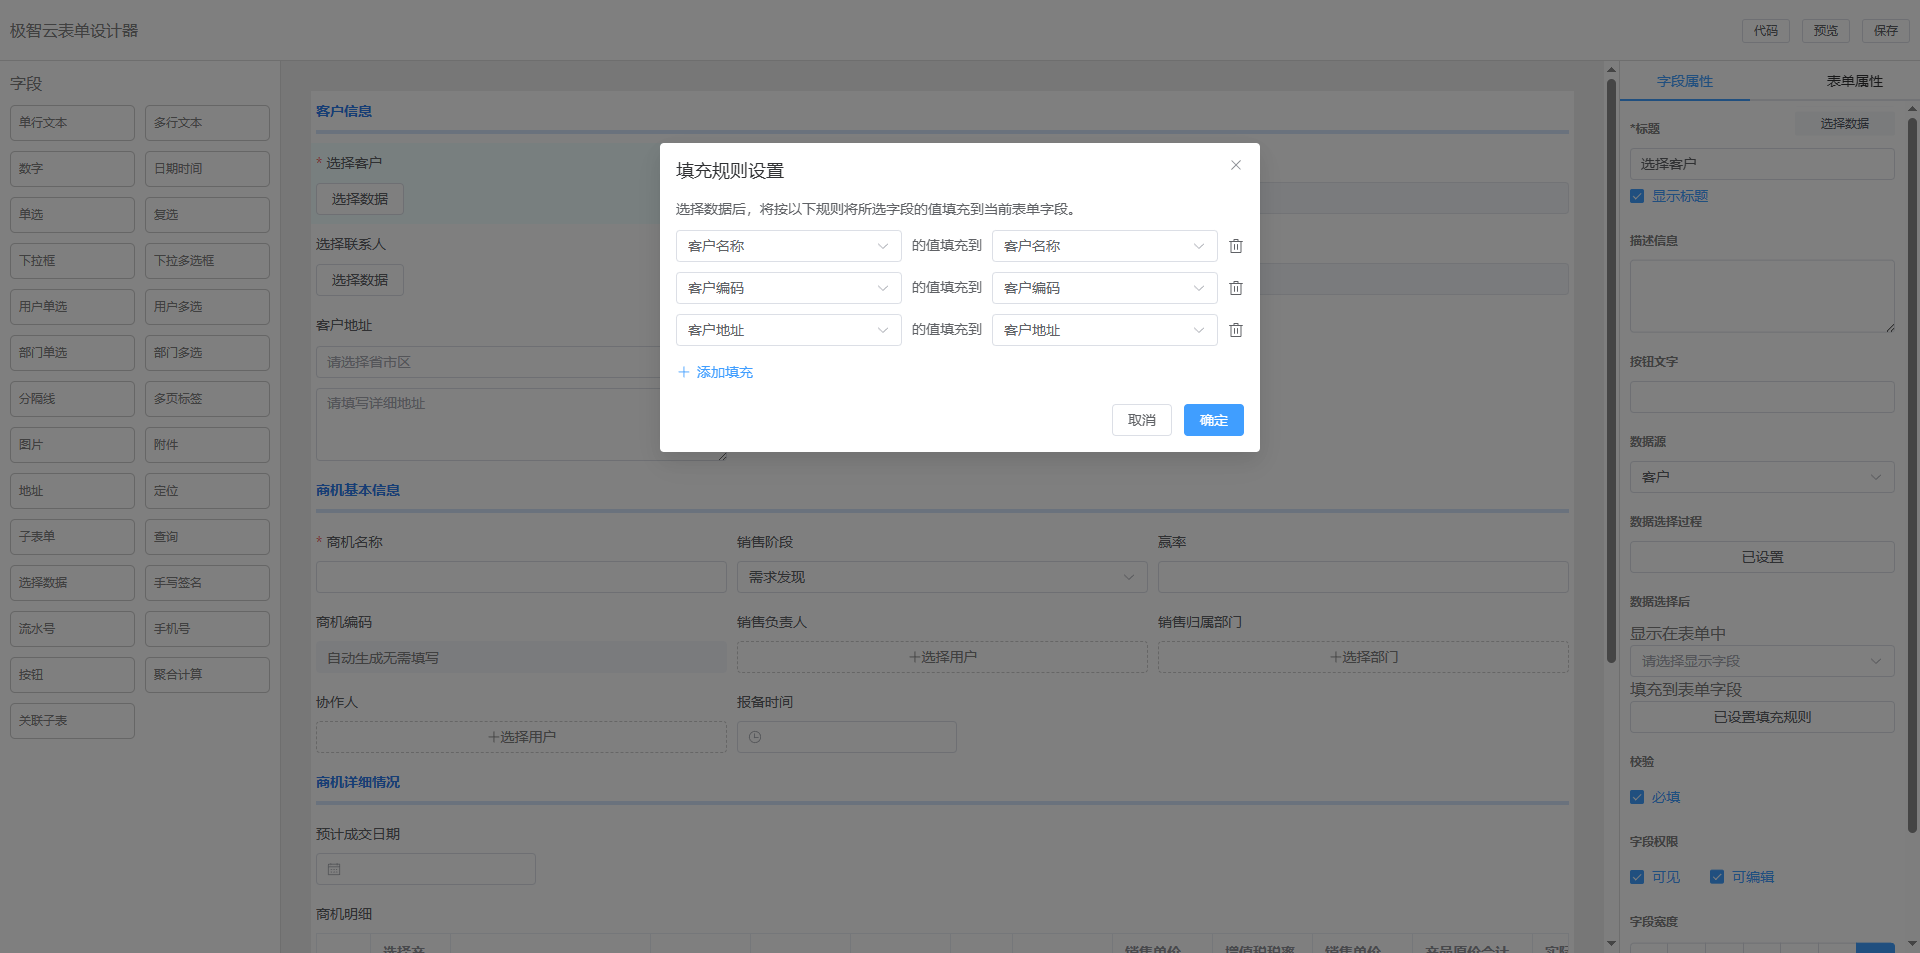Delete the 客户地址 fill rule row
The width and height of the screenshot is (1920, 953).
(x=1236, y=330)
